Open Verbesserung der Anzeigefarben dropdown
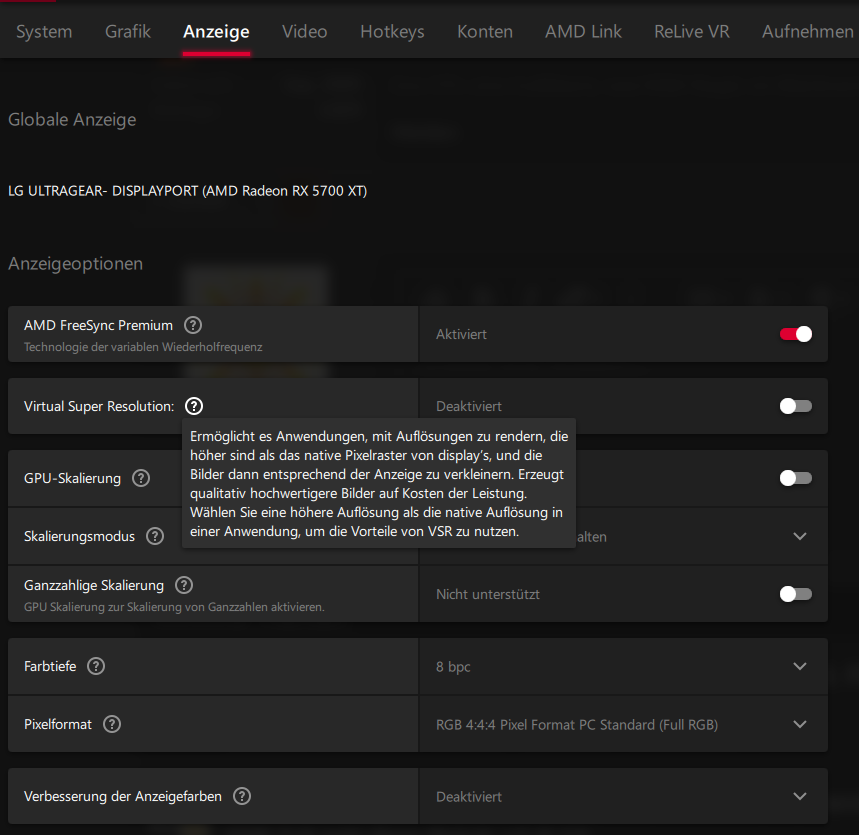Screen dimensions: 859x835 click(623, 796)
